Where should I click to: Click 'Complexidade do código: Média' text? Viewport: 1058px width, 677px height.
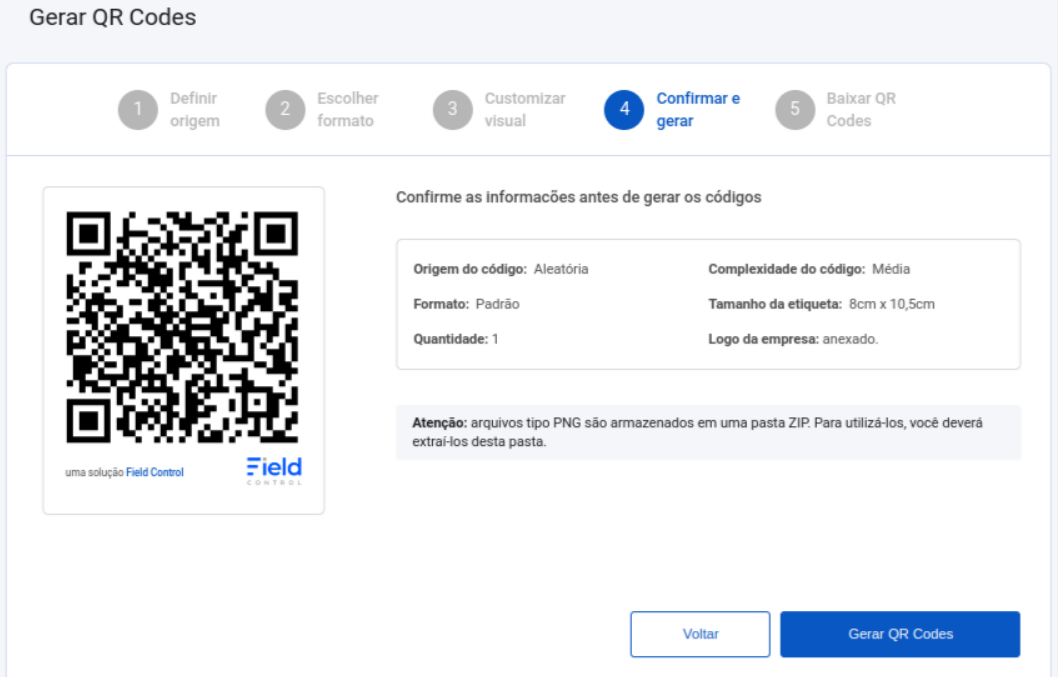pyautogui.click(x=809, y=269)
